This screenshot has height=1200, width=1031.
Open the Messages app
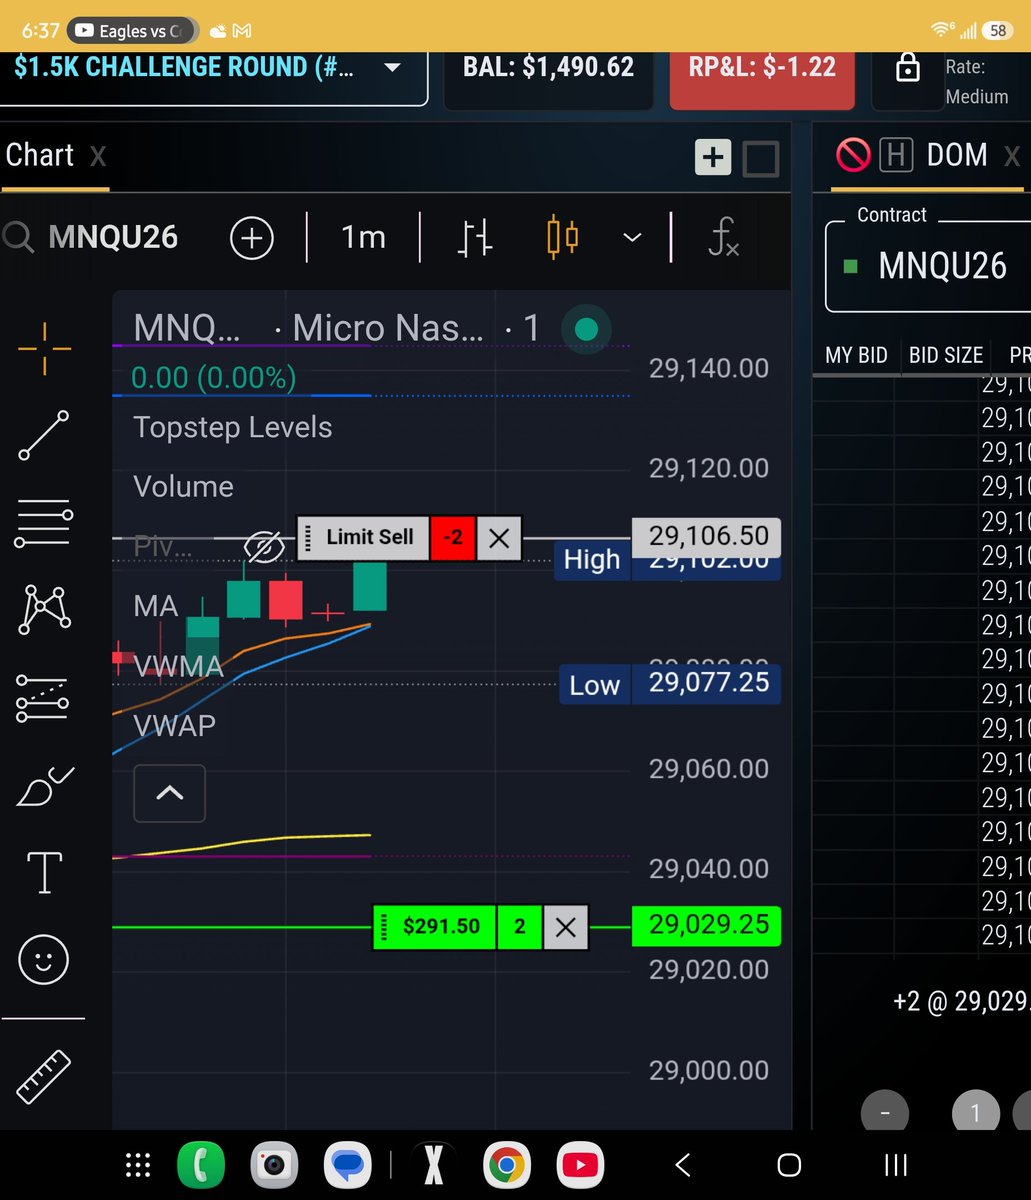pyautogui.click(x=349, y=1165)
